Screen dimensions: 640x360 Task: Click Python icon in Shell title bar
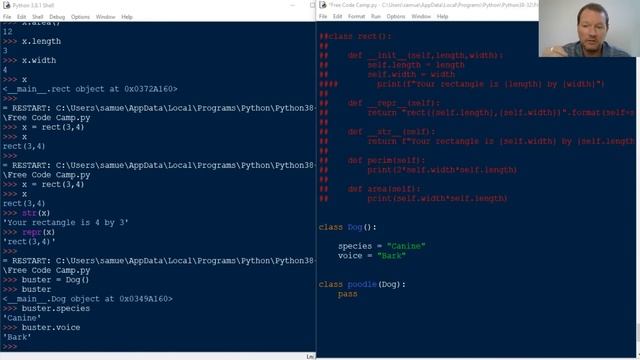(x=6, y=5)
